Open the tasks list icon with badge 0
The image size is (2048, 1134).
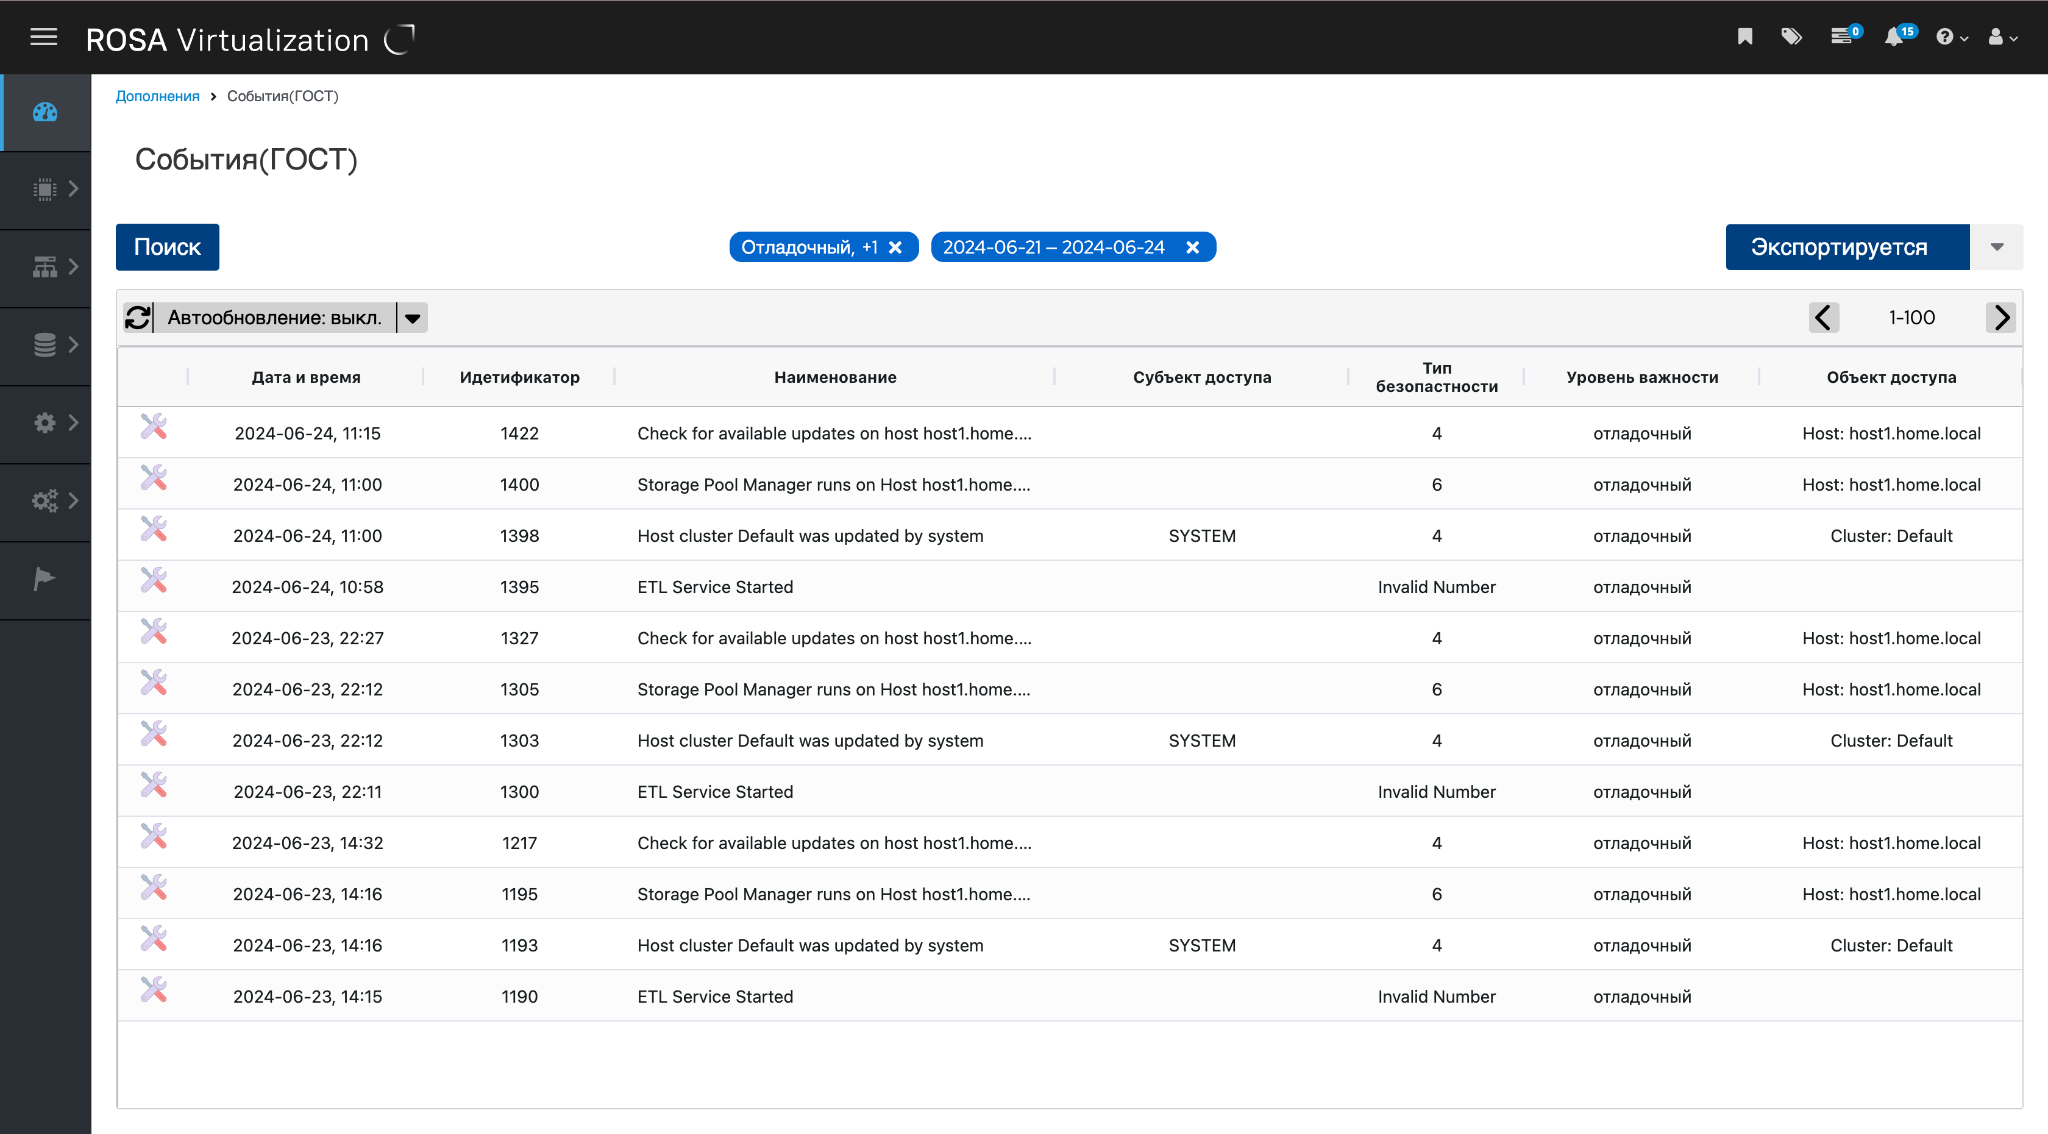(x=1842, y=37)
